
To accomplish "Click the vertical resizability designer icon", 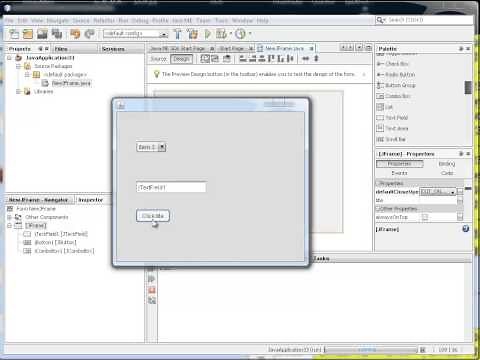I will [316, 59].
